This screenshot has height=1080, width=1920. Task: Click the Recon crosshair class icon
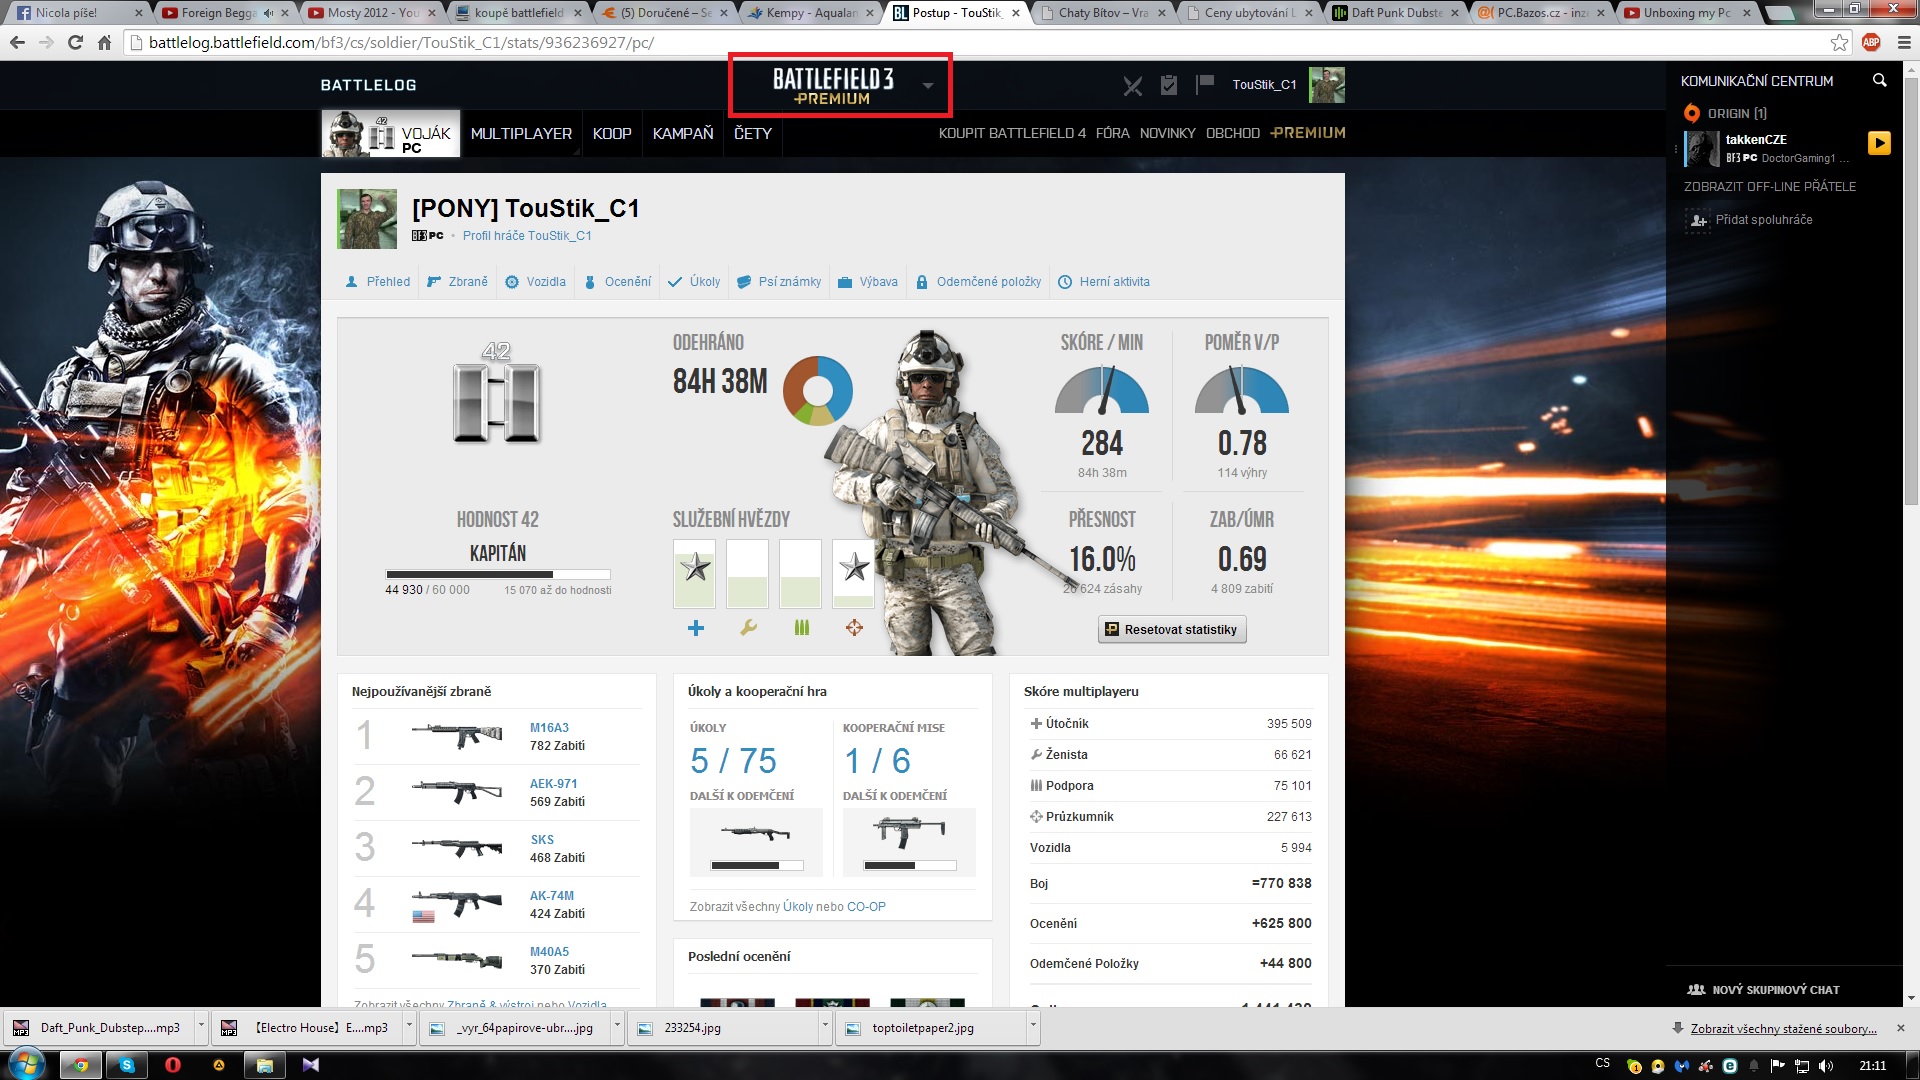854,628
